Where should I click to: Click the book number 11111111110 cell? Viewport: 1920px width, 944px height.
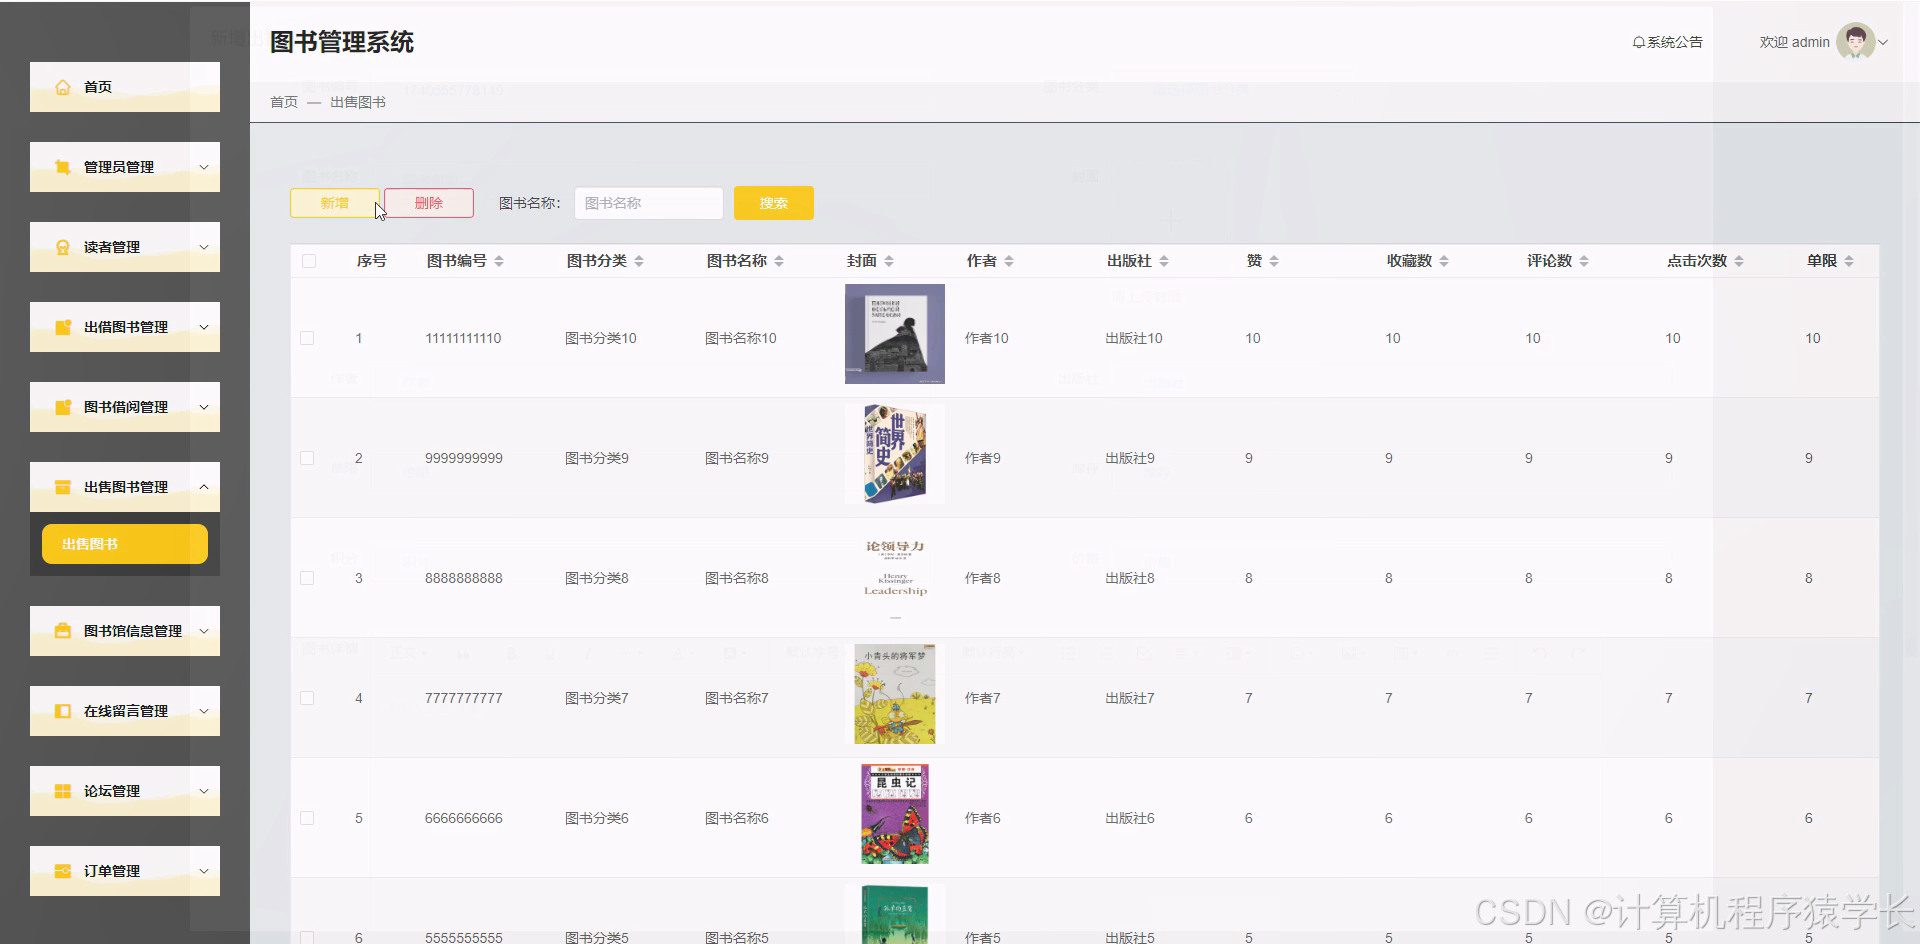point(463,338)
